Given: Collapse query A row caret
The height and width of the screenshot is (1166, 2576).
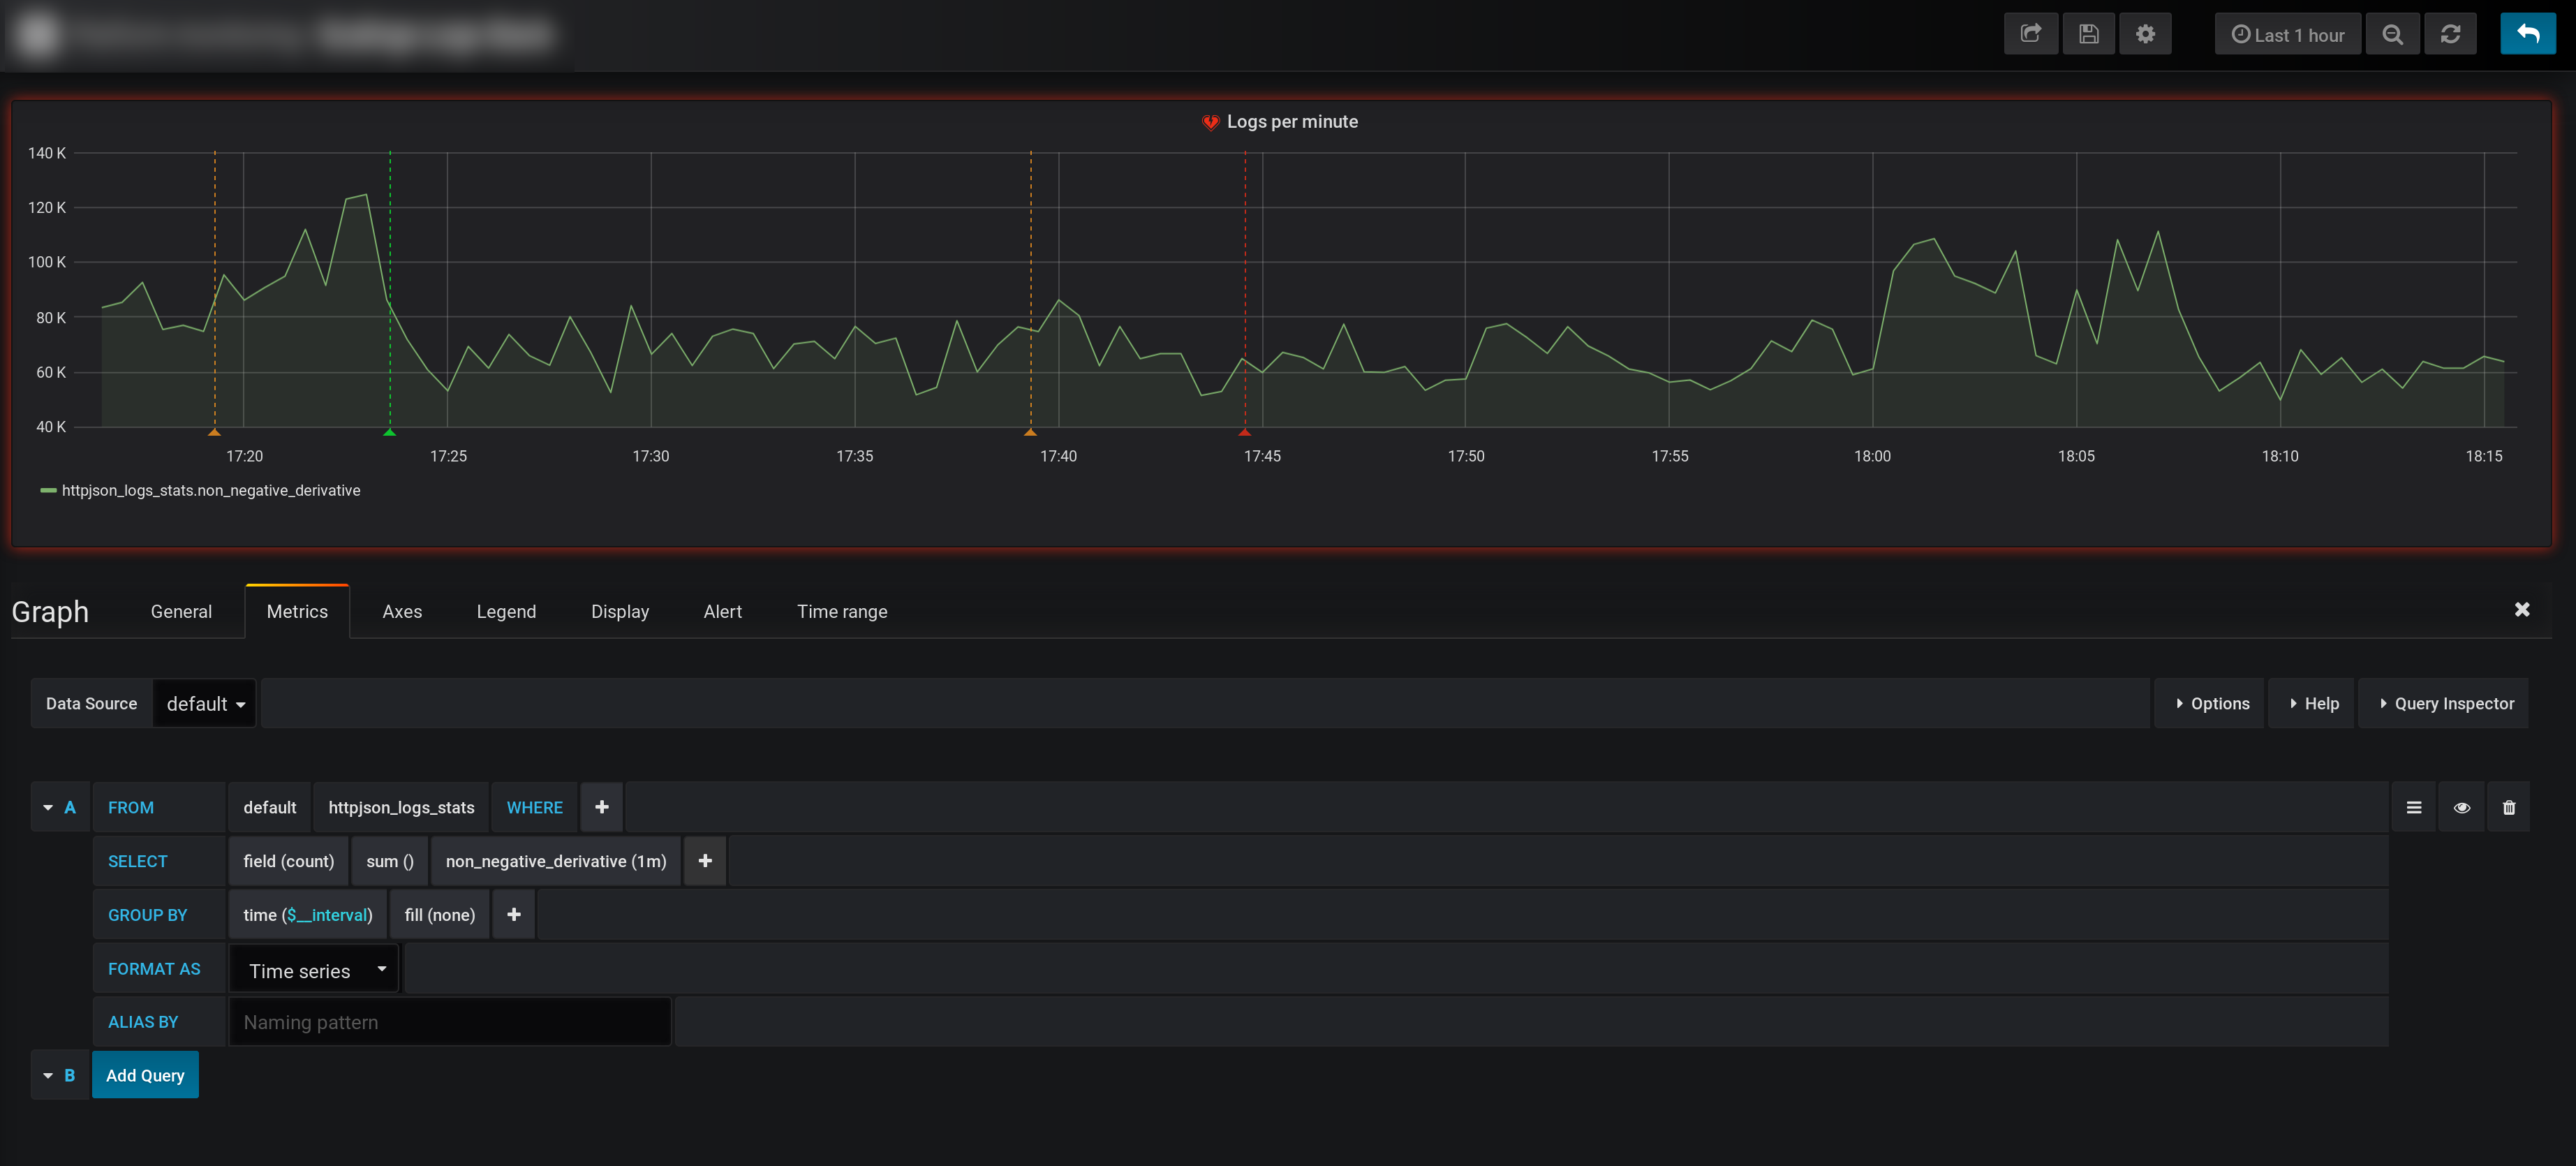Looking at the screenshot, I should (47, 808).
